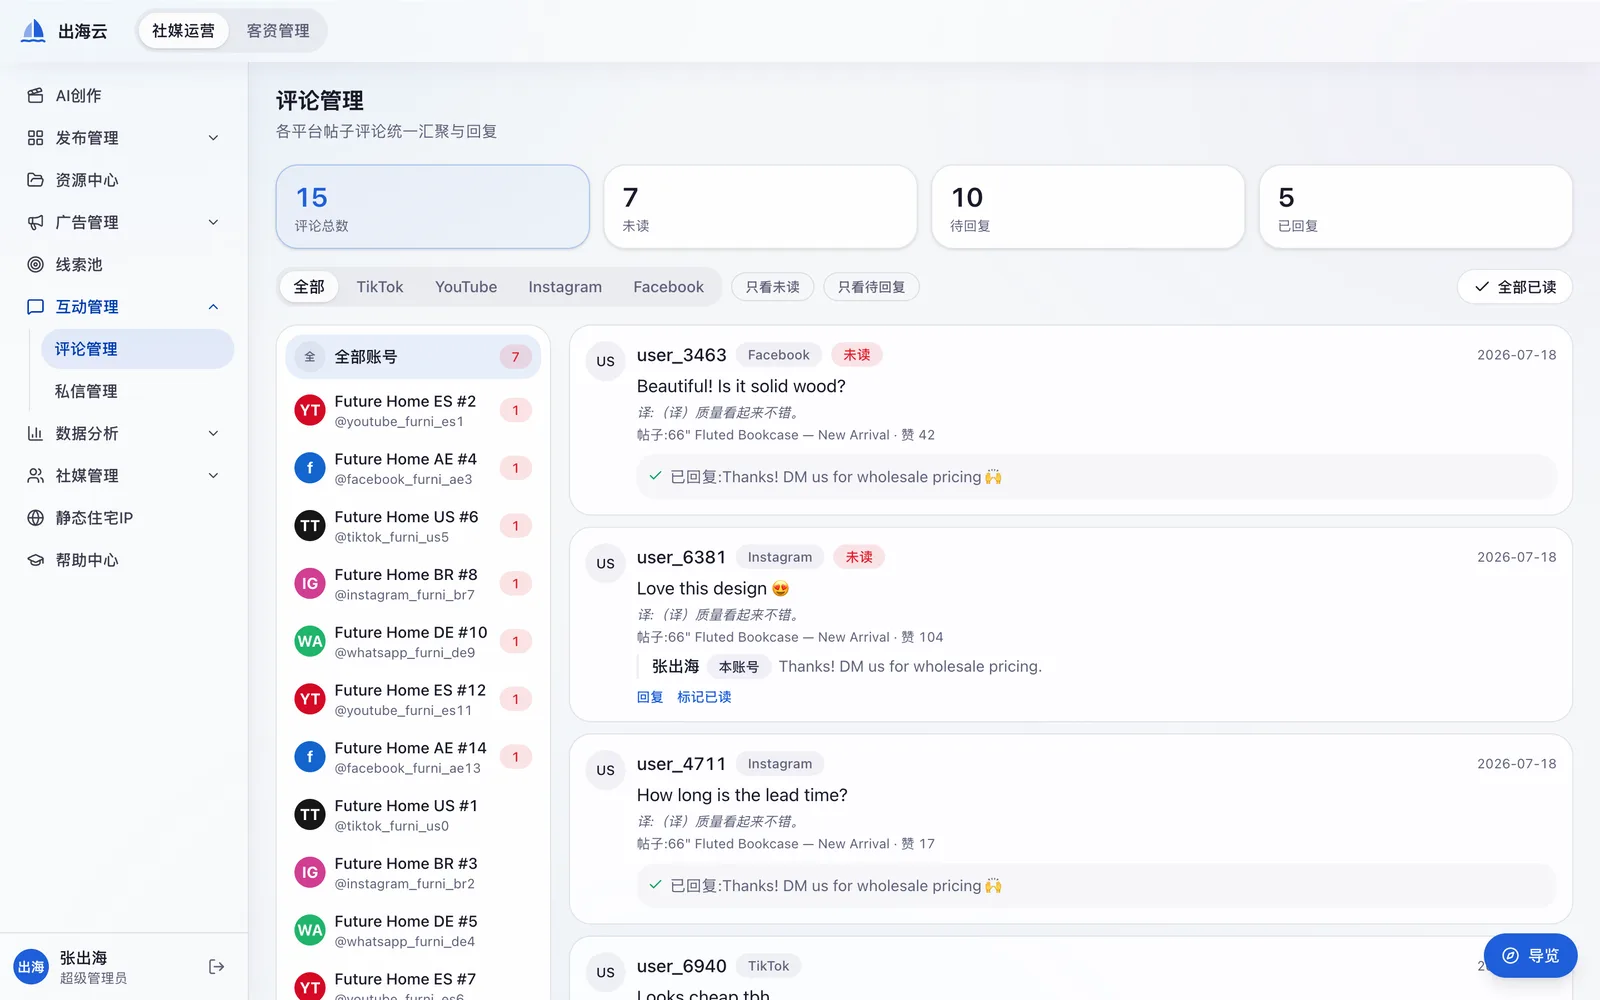
Task: Click the 全部已读 button
Action: click(1515, 287)
